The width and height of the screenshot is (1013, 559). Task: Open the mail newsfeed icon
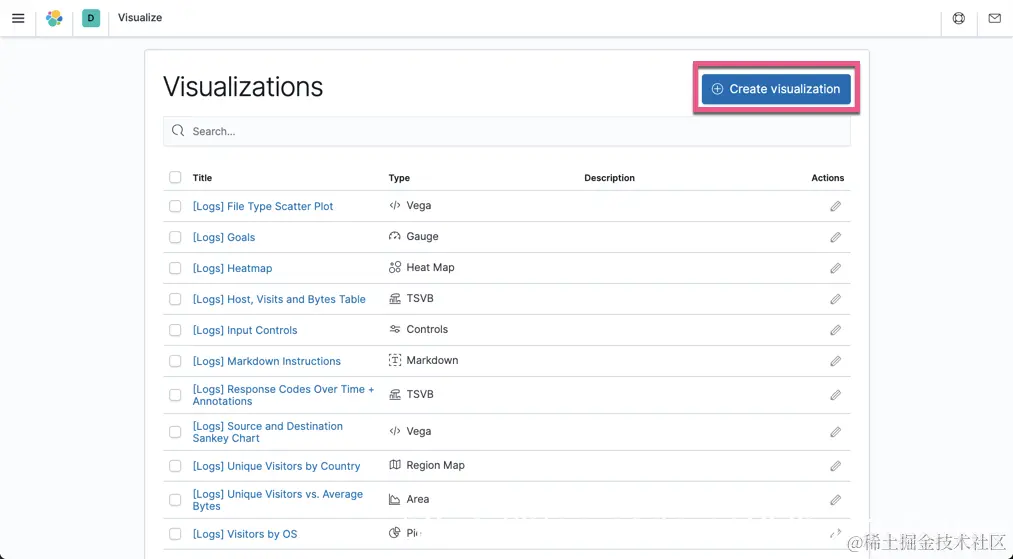click(x=995, y=18)
